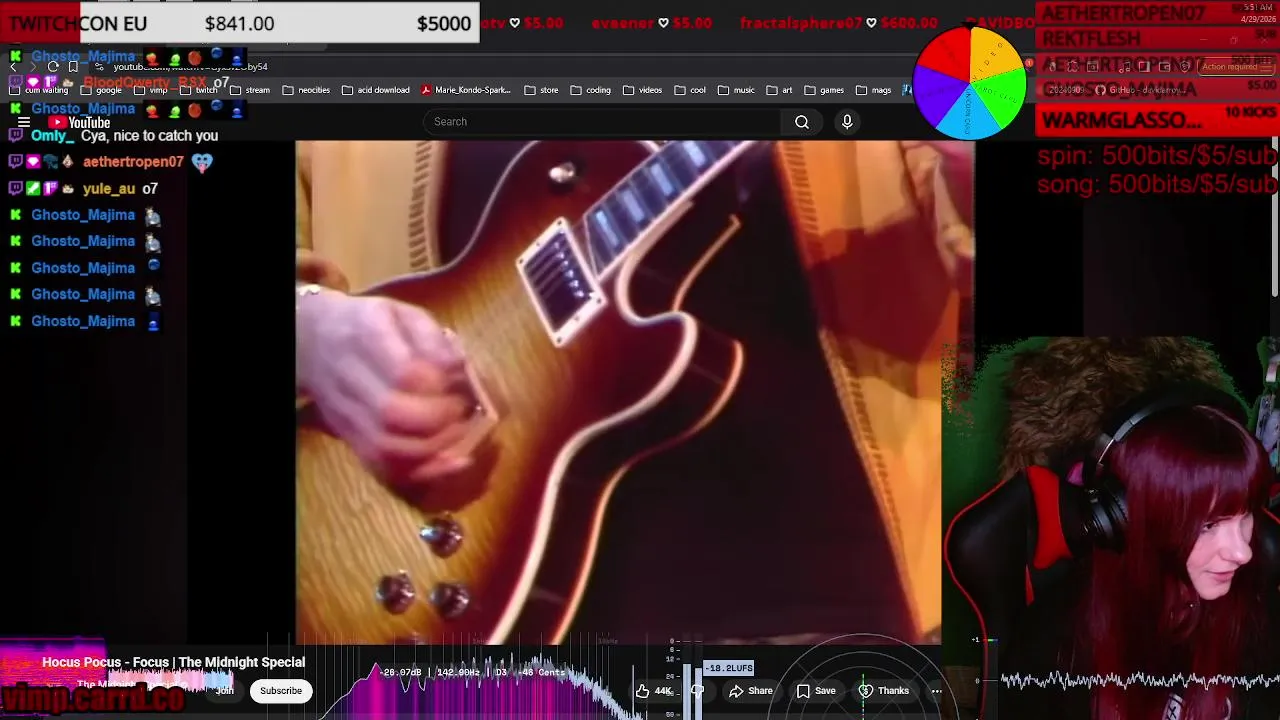The image size is (1280, 720).
Task: Open the 'store' bookmarks folder
Action: click(541, 90)
